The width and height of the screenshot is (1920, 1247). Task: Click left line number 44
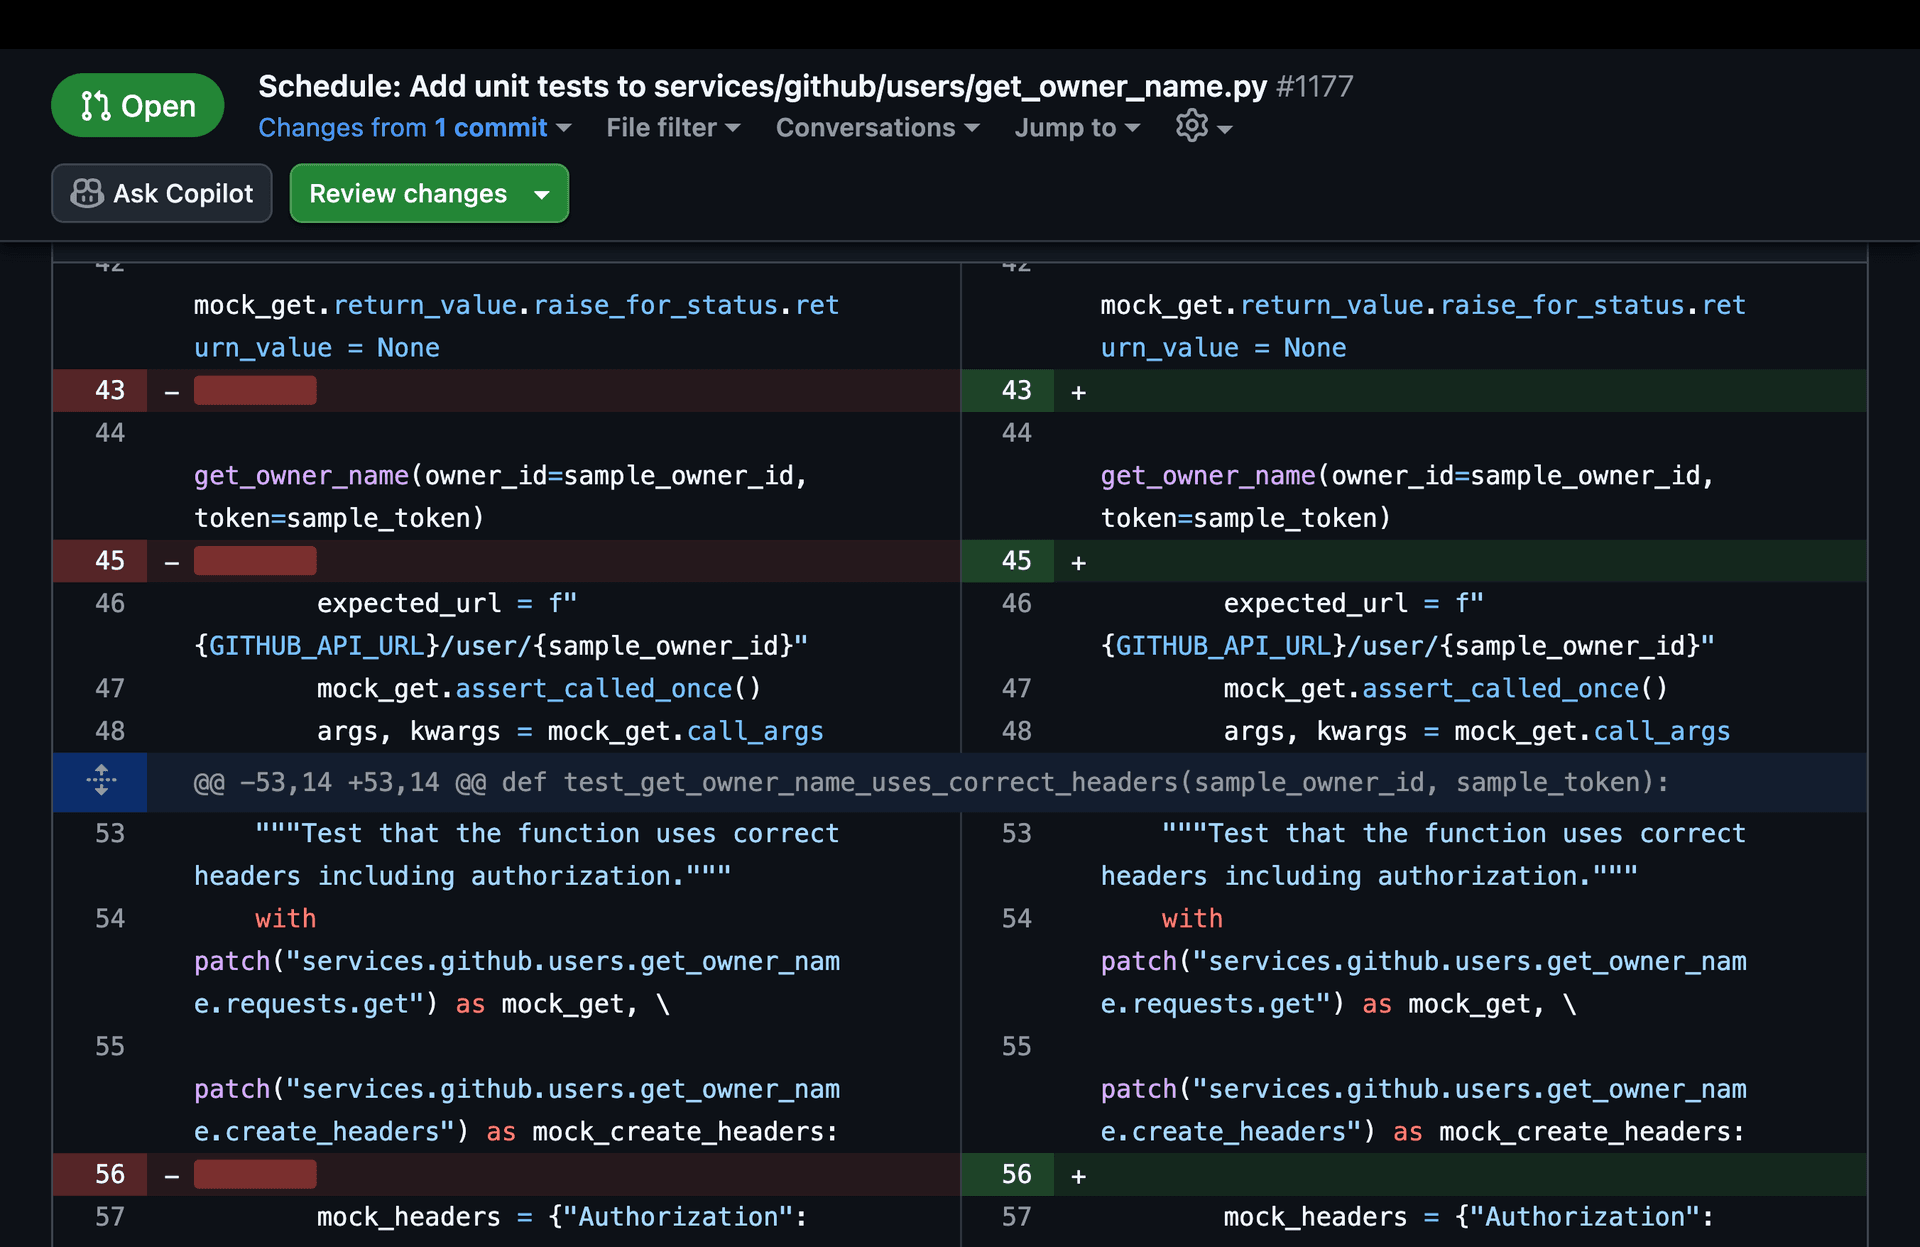(x=109, y=433)
